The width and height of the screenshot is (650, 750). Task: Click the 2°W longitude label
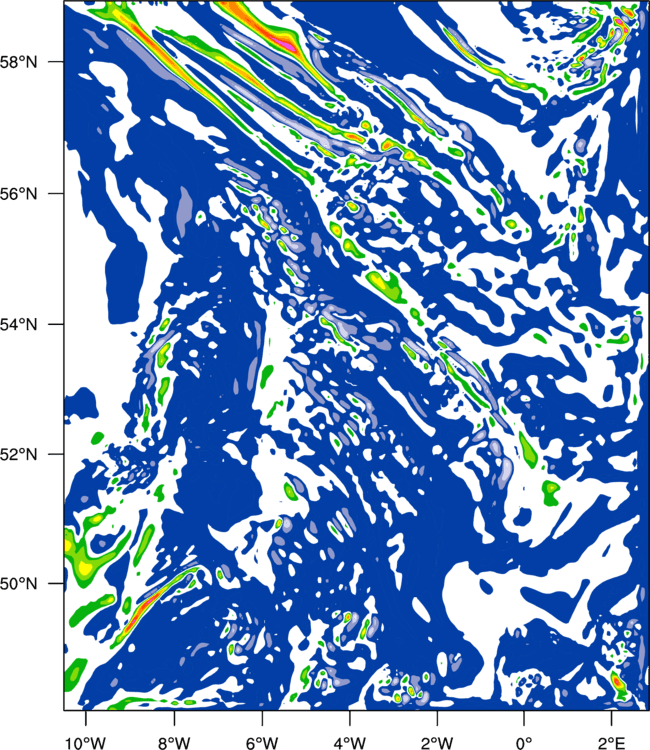tap(437, 743)
